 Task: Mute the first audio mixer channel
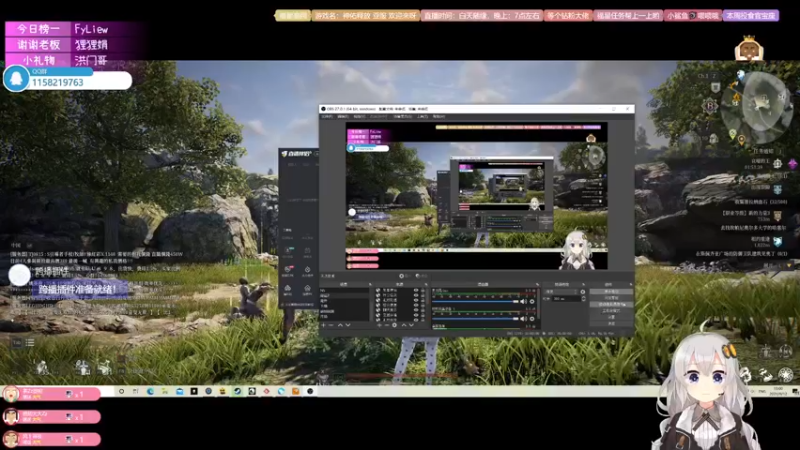[x=523, y=302]
